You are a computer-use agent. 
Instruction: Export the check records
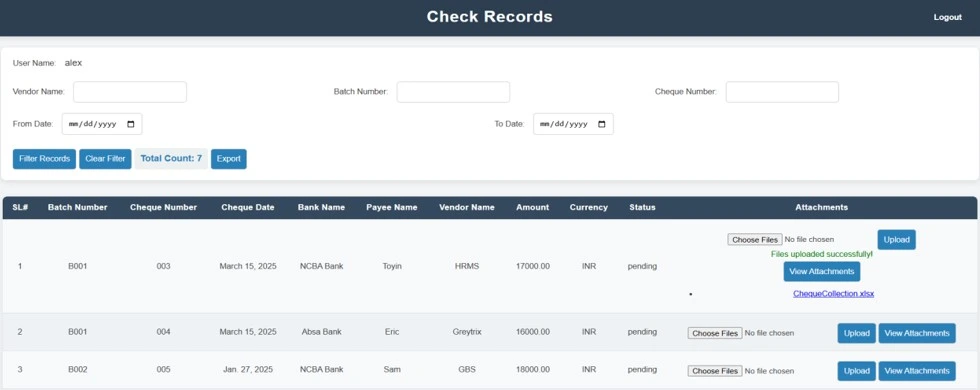pyautogui.click(x=229, y=159)
